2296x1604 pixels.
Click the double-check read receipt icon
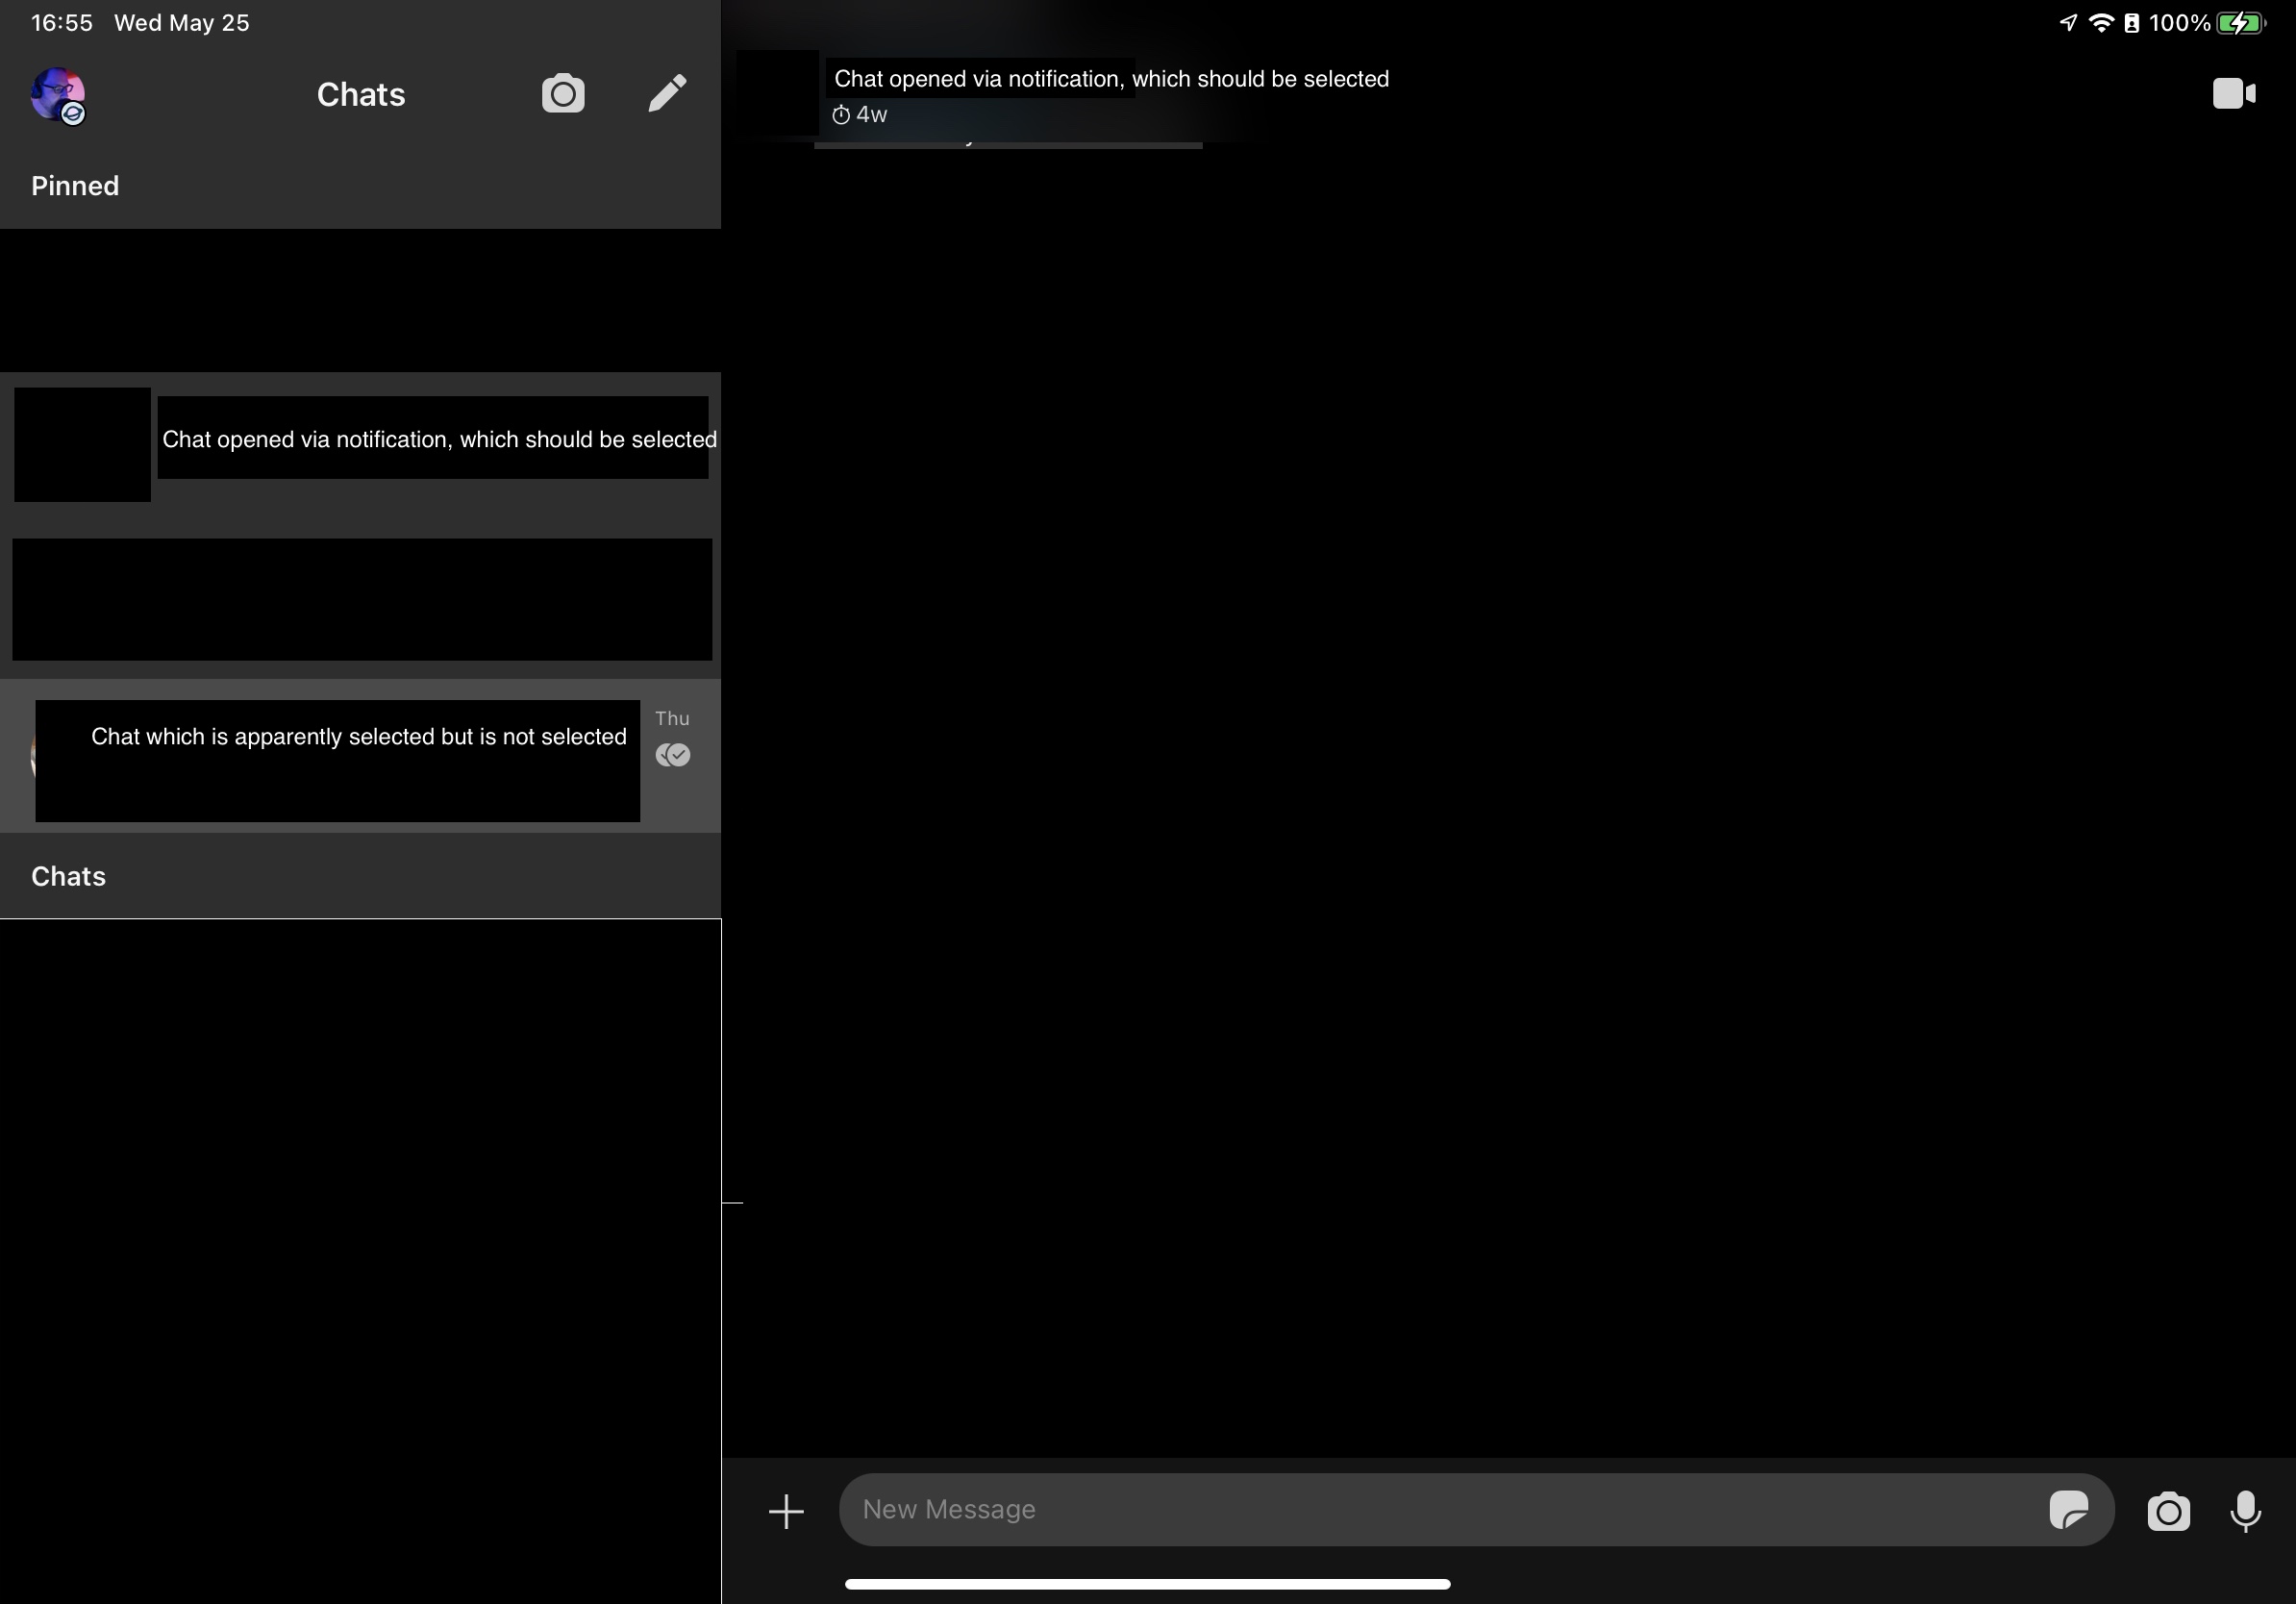click(673, 755)
